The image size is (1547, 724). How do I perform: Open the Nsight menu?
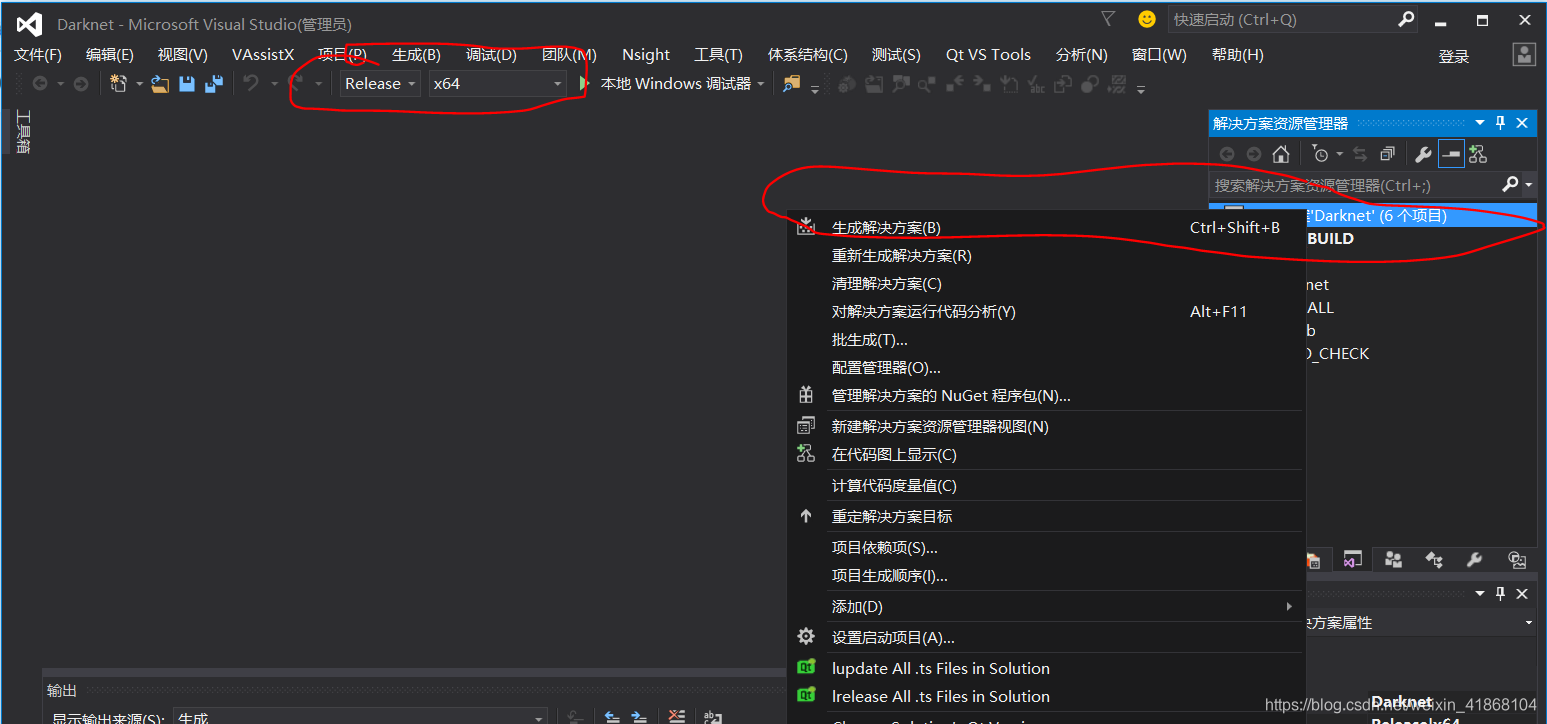coord(646,55)
